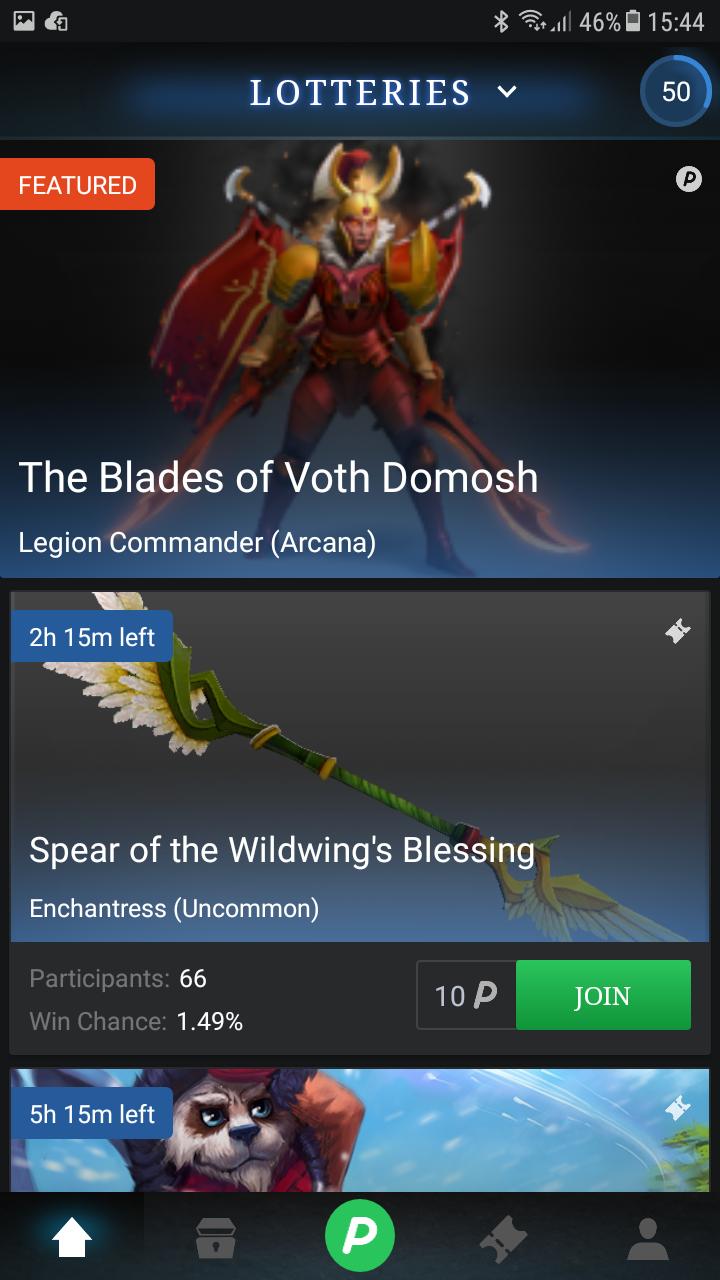720x1280 pixels.
Task: Open the profile tab icon
Action: click(648, 1238)
